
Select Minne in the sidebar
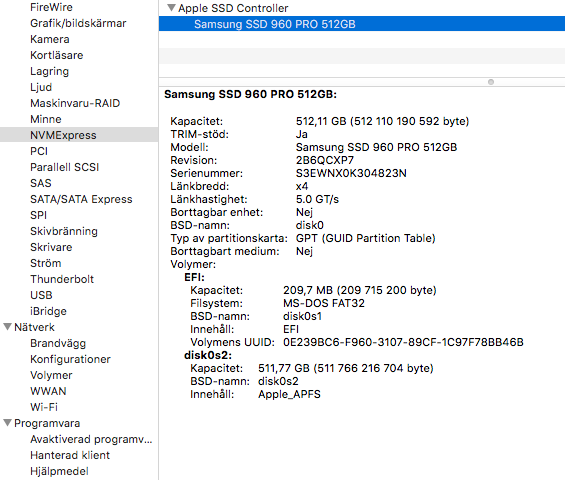click(46, 119)
